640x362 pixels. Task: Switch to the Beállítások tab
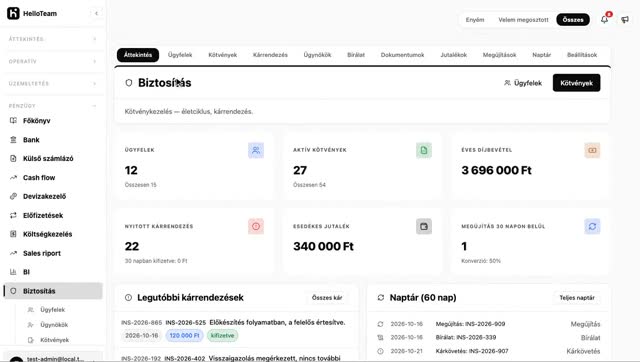click(x=582, y=55)
